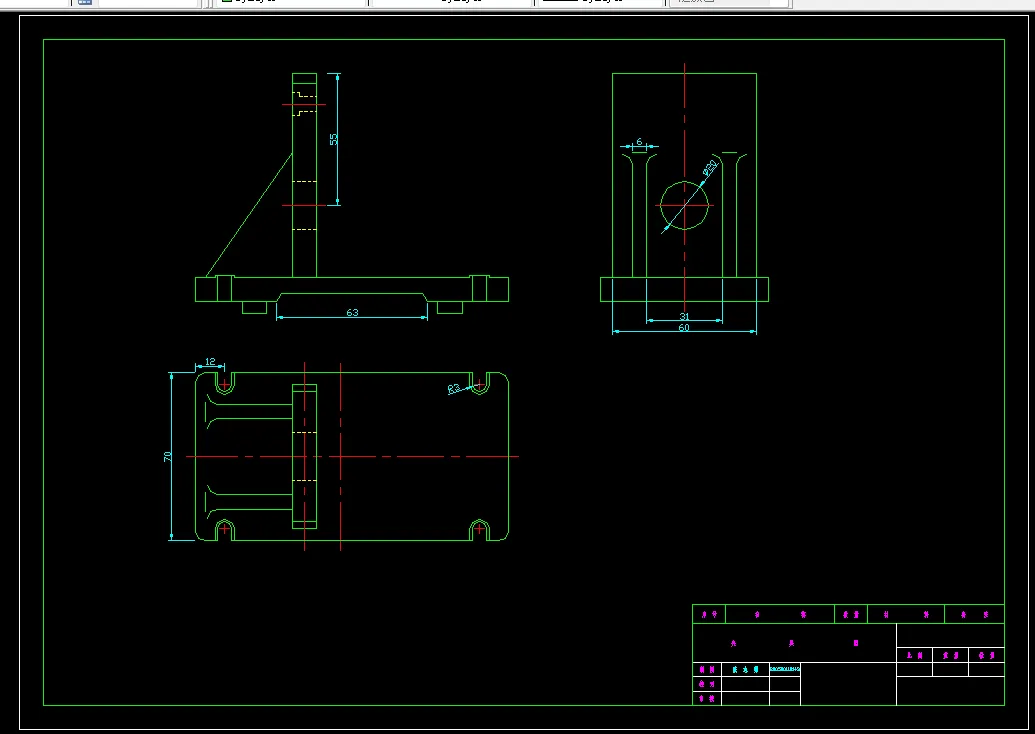The height and width of the screenshot is (734, 1035).
Task: Pick the diagonal rib line in the side view
Action: coord(249,215)
